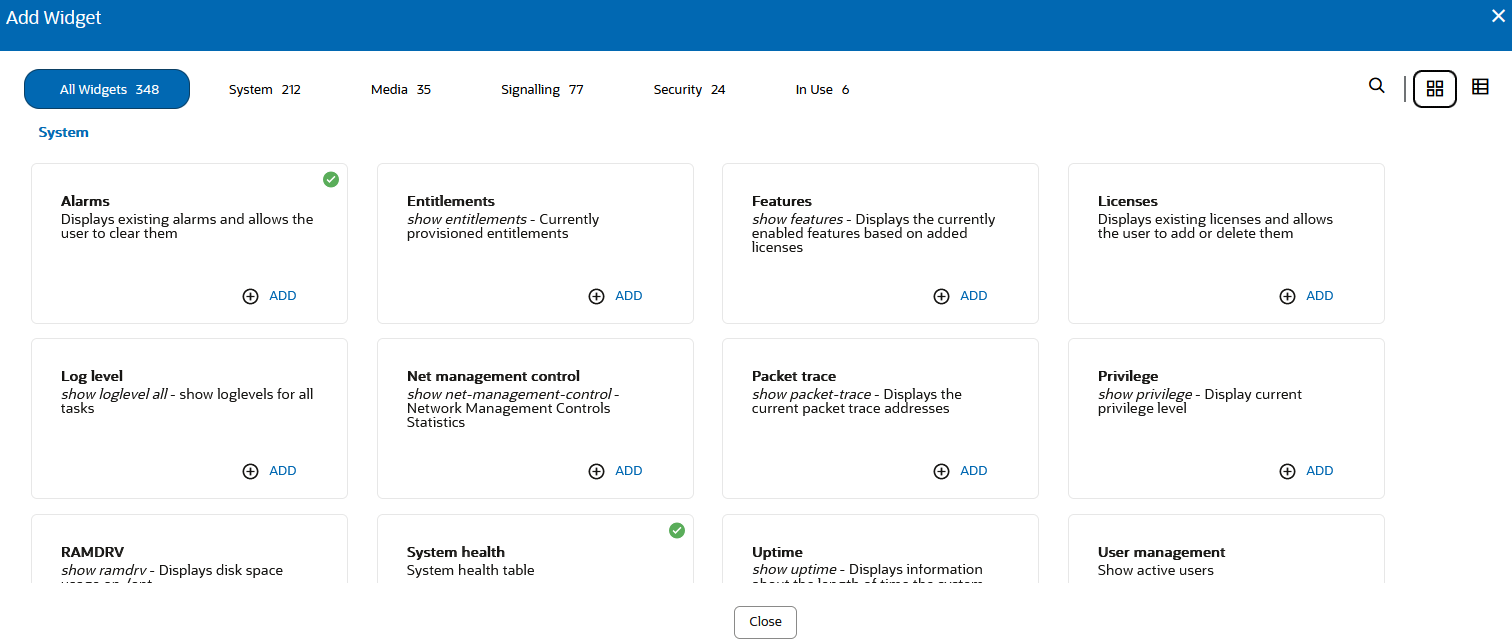Click the Net management control title

coord(493,377)
